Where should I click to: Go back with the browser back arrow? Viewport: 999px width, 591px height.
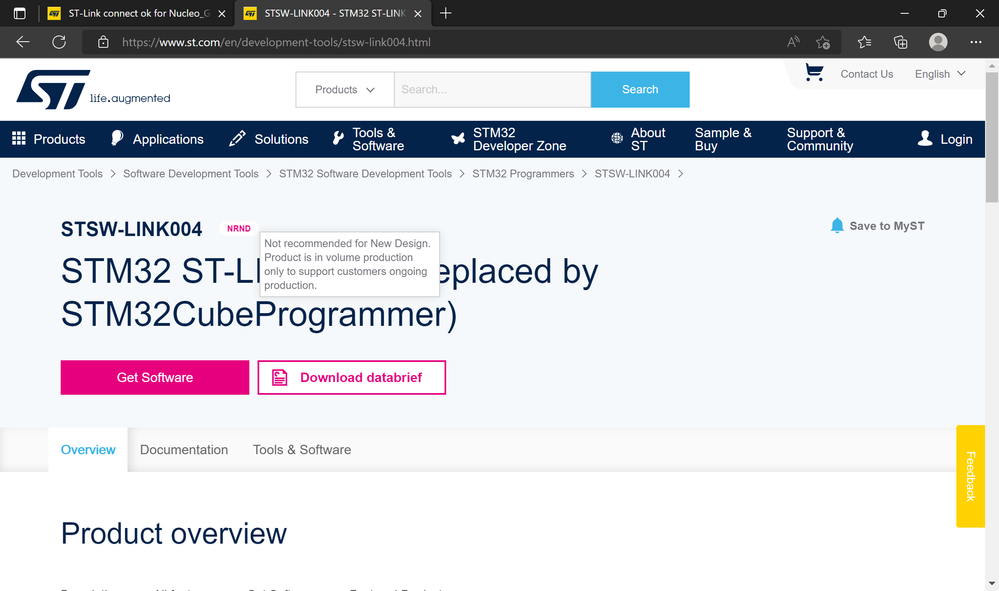point(23,42)
